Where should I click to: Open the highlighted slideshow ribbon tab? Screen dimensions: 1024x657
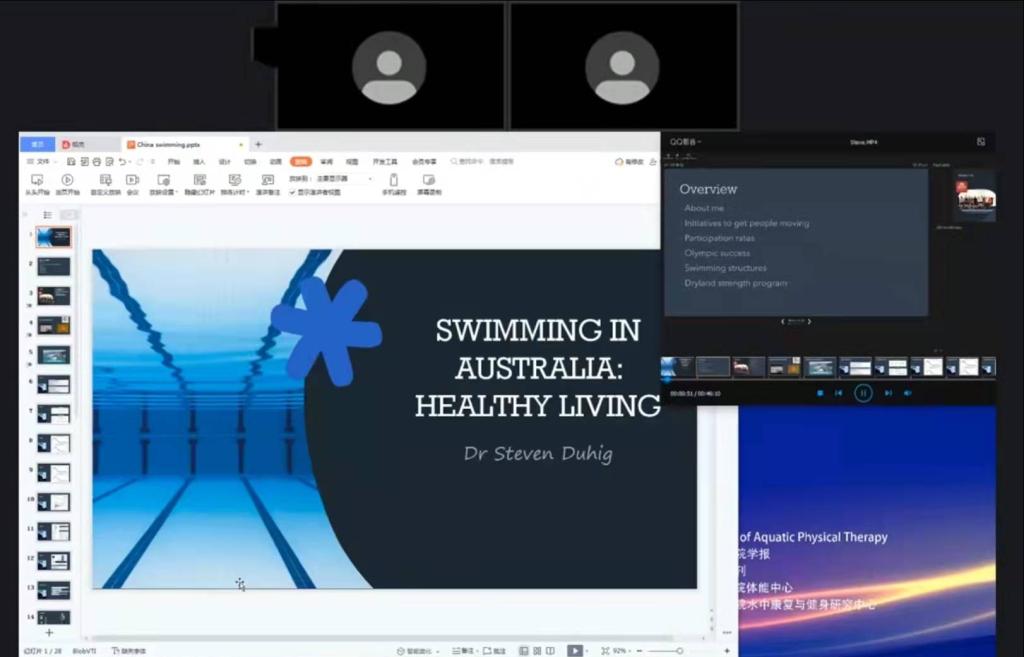point(301,161)
